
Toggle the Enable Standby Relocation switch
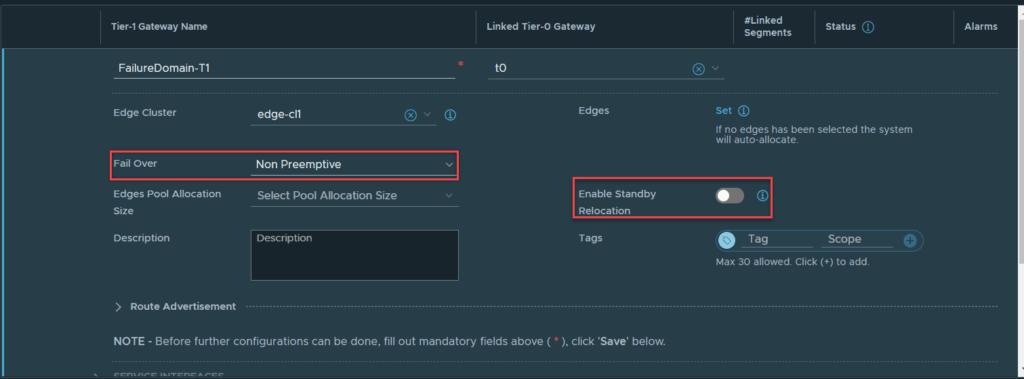(729, 195)
